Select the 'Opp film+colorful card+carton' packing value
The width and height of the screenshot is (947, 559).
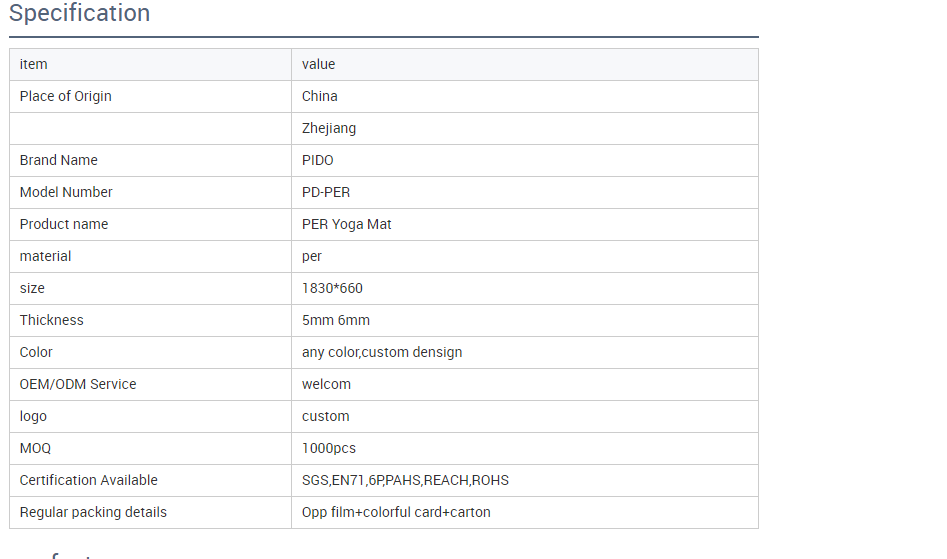396,512
